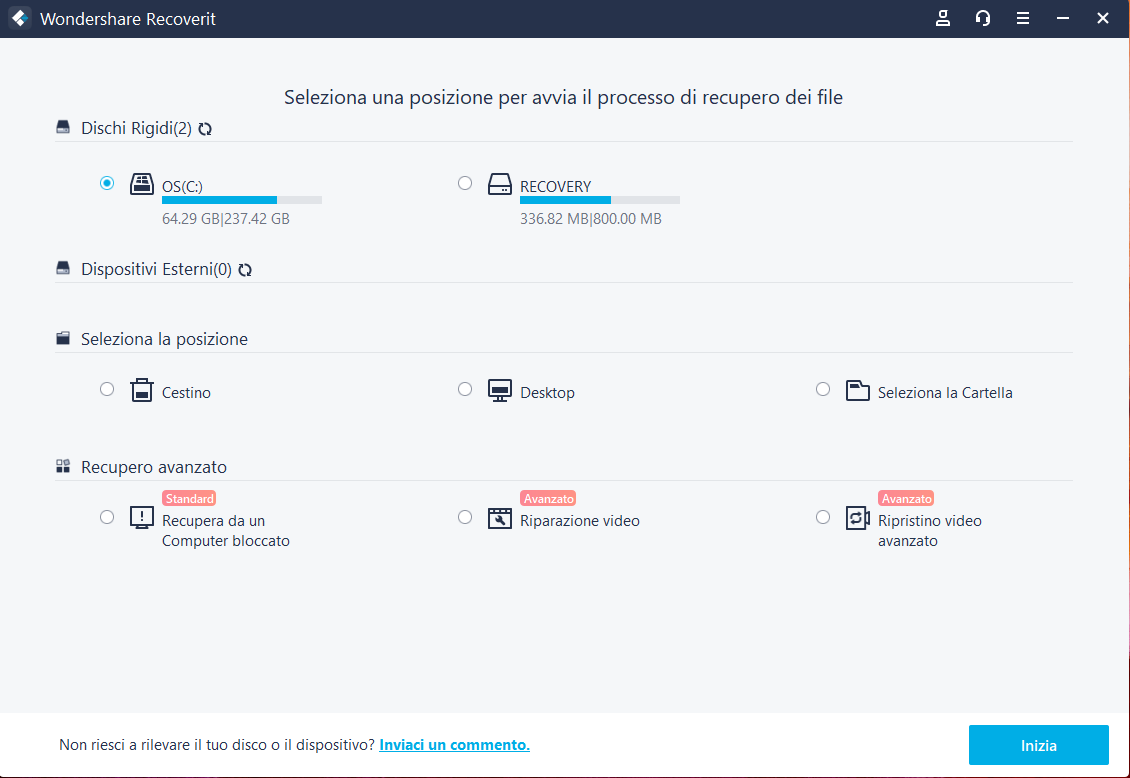Click the Dischi Rigidi(2) heading
The height and width of the screenshot is (778, 1130).
(x=136, y=128)
